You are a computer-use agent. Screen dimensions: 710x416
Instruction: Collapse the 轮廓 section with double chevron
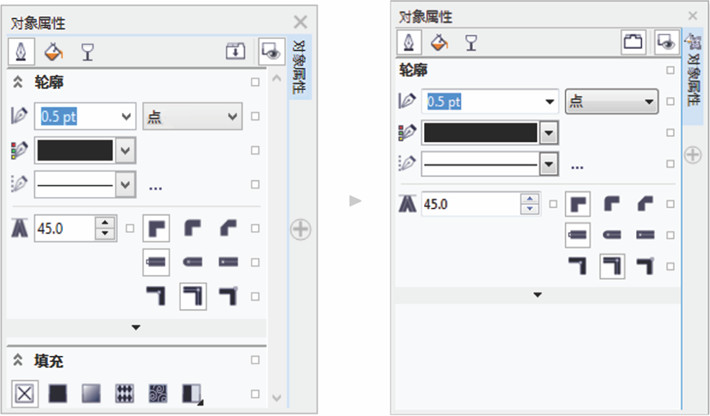18,82
